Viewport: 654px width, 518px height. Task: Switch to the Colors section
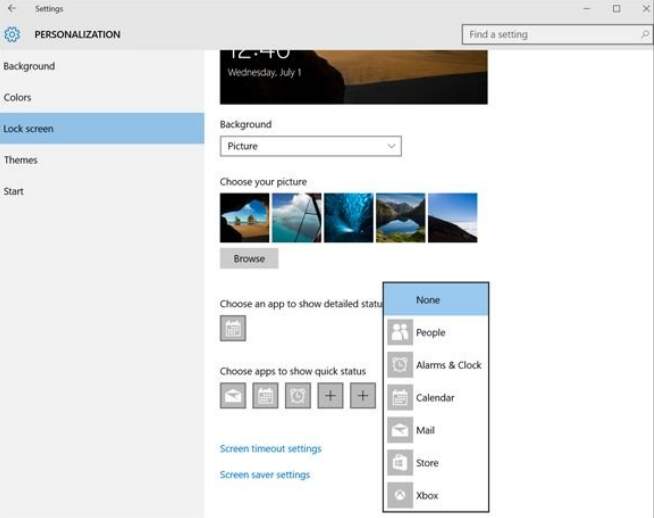[18, 98]
